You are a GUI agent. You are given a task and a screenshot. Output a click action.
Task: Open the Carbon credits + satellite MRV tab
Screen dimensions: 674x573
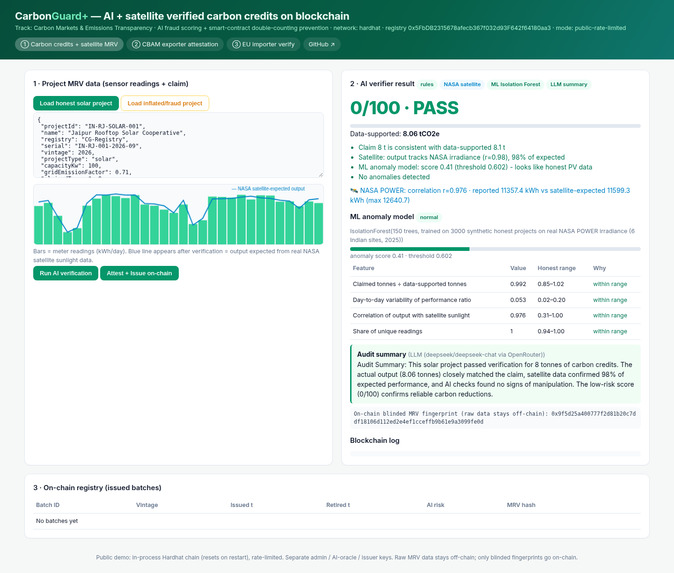click(69, 44)
